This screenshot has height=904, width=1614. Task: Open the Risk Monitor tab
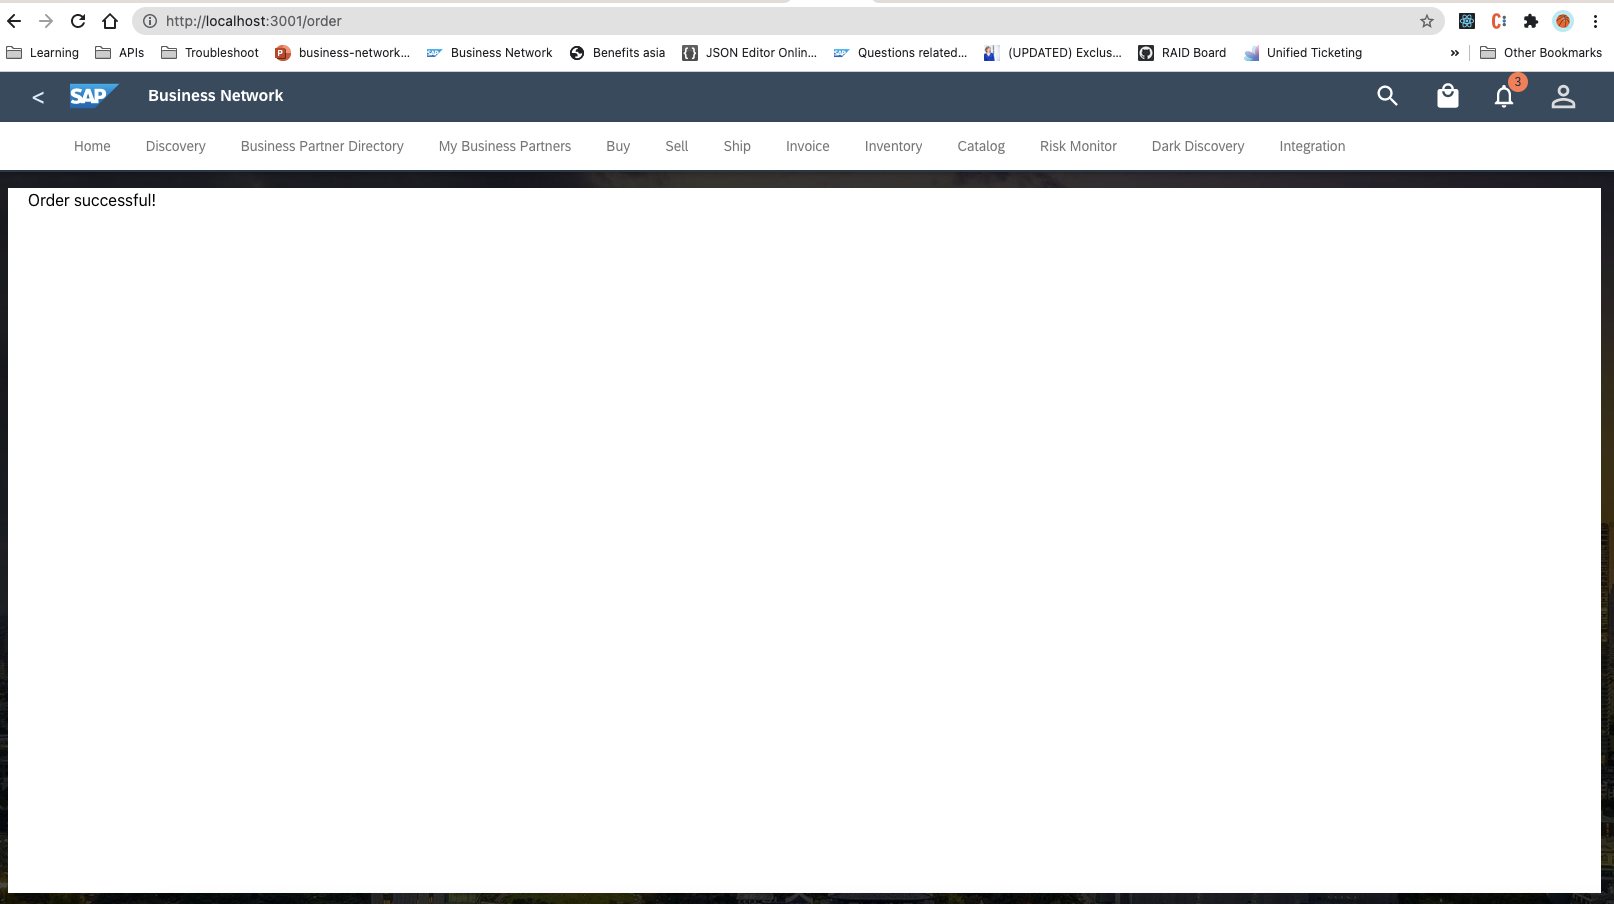tap(1078, 146)
